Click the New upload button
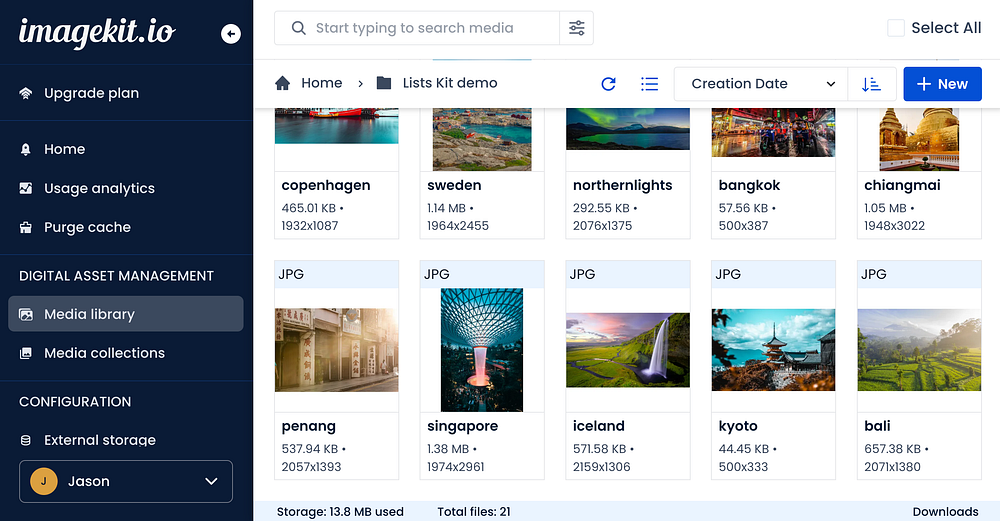This screenshot has width=1000, height=521. [x=942, y=84]
